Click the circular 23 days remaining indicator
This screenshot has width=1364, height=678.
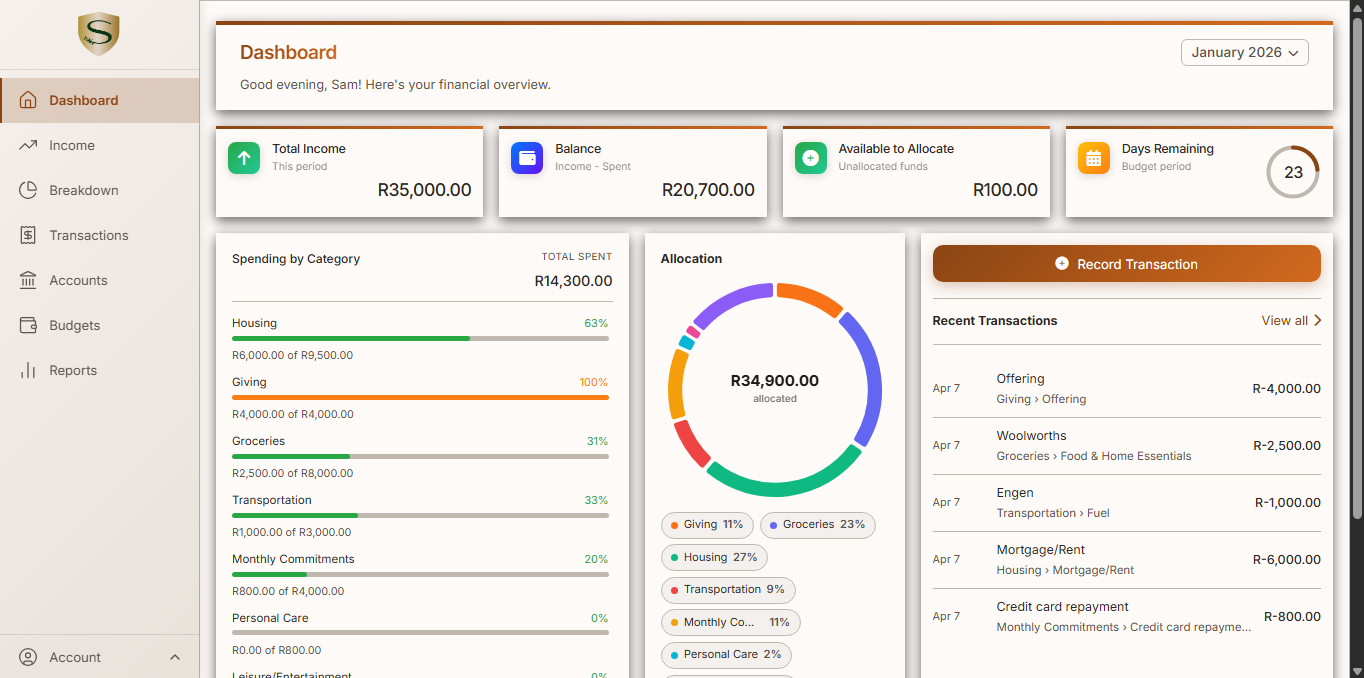pyautogui.click(x=1293, y=172)
